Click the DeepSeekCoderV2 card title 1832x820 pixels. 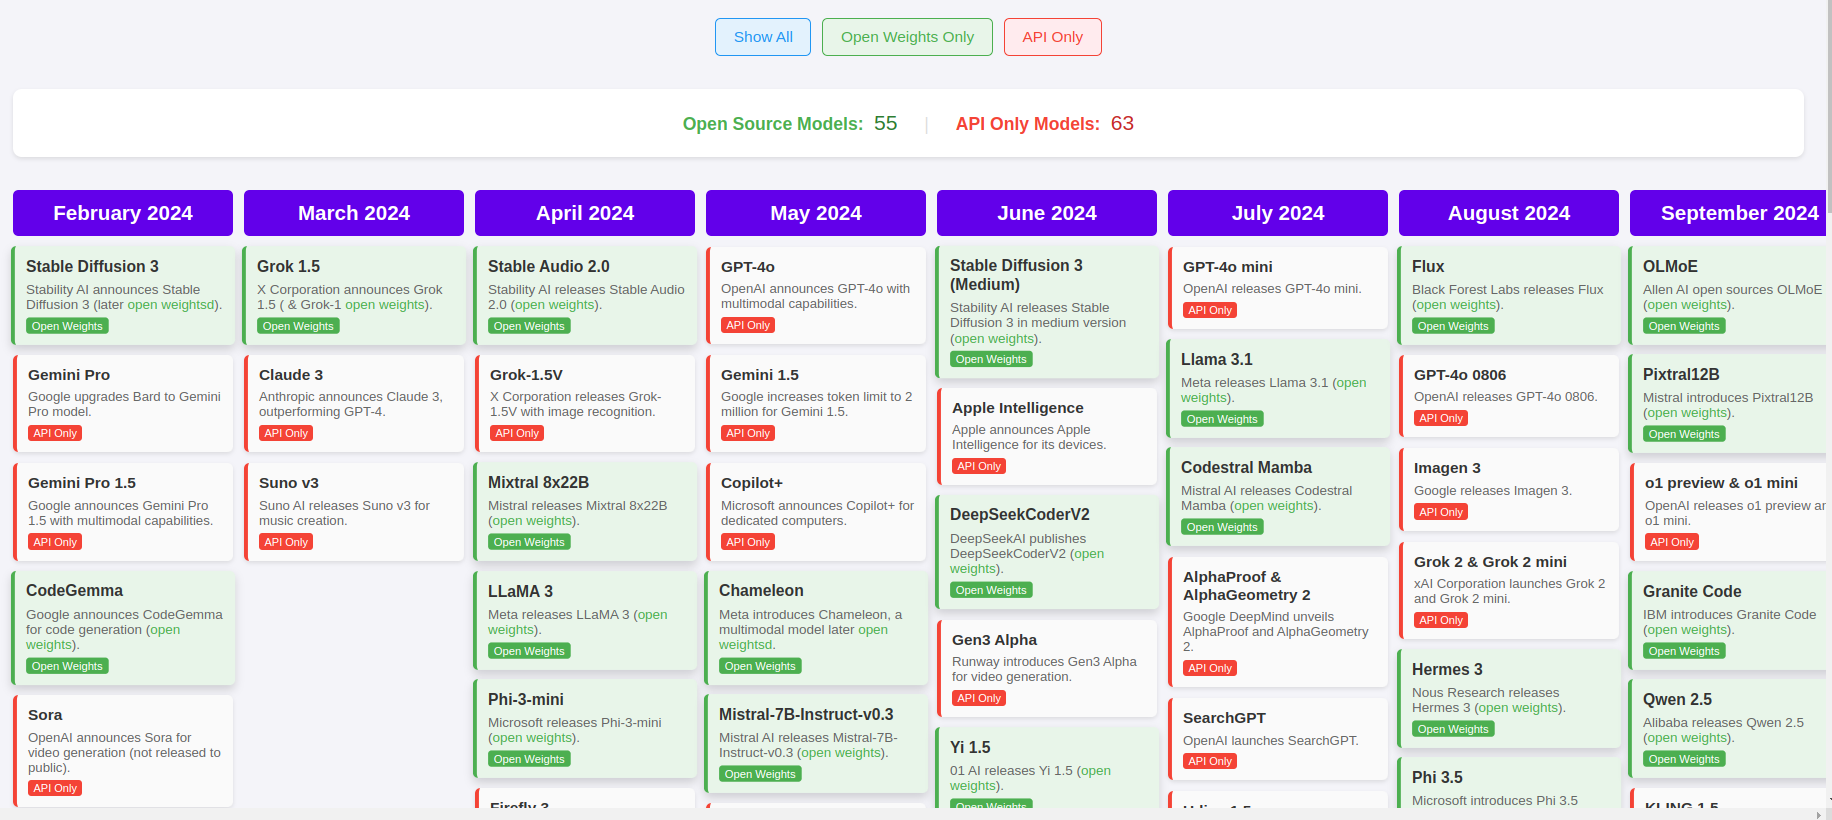[1020, 514]
